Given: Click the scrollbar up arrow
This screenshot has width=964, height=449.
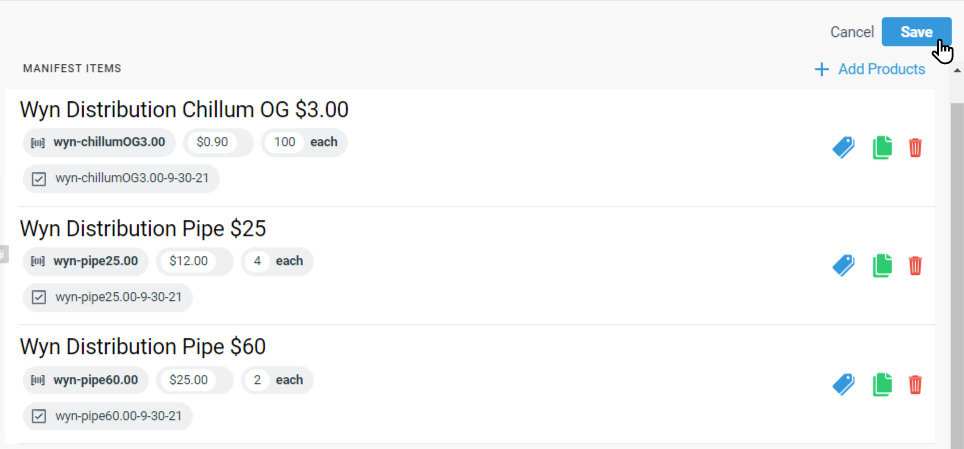Looking at the screenshot, I should click(x=957, y=82).
